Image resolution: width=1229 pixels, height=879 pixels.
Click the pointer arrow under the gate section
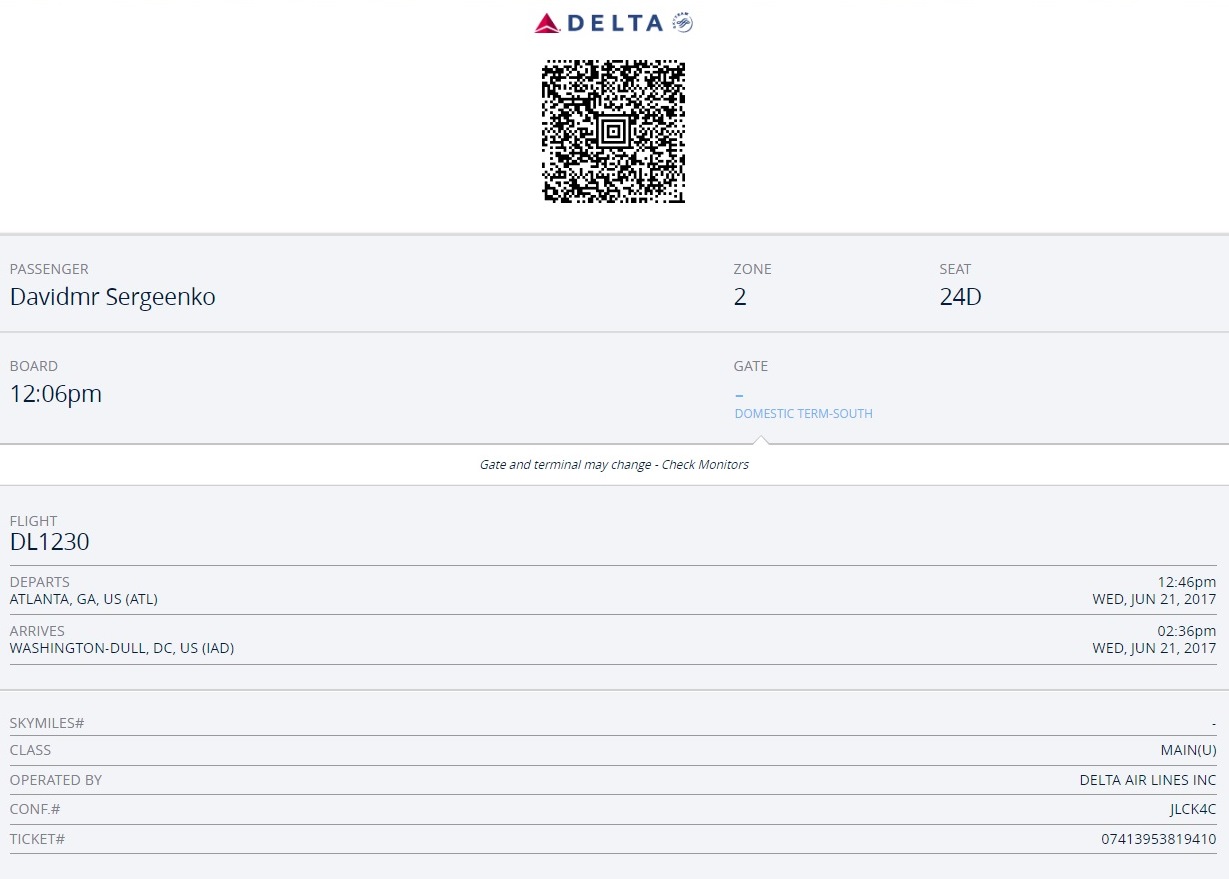click(761, 440)
